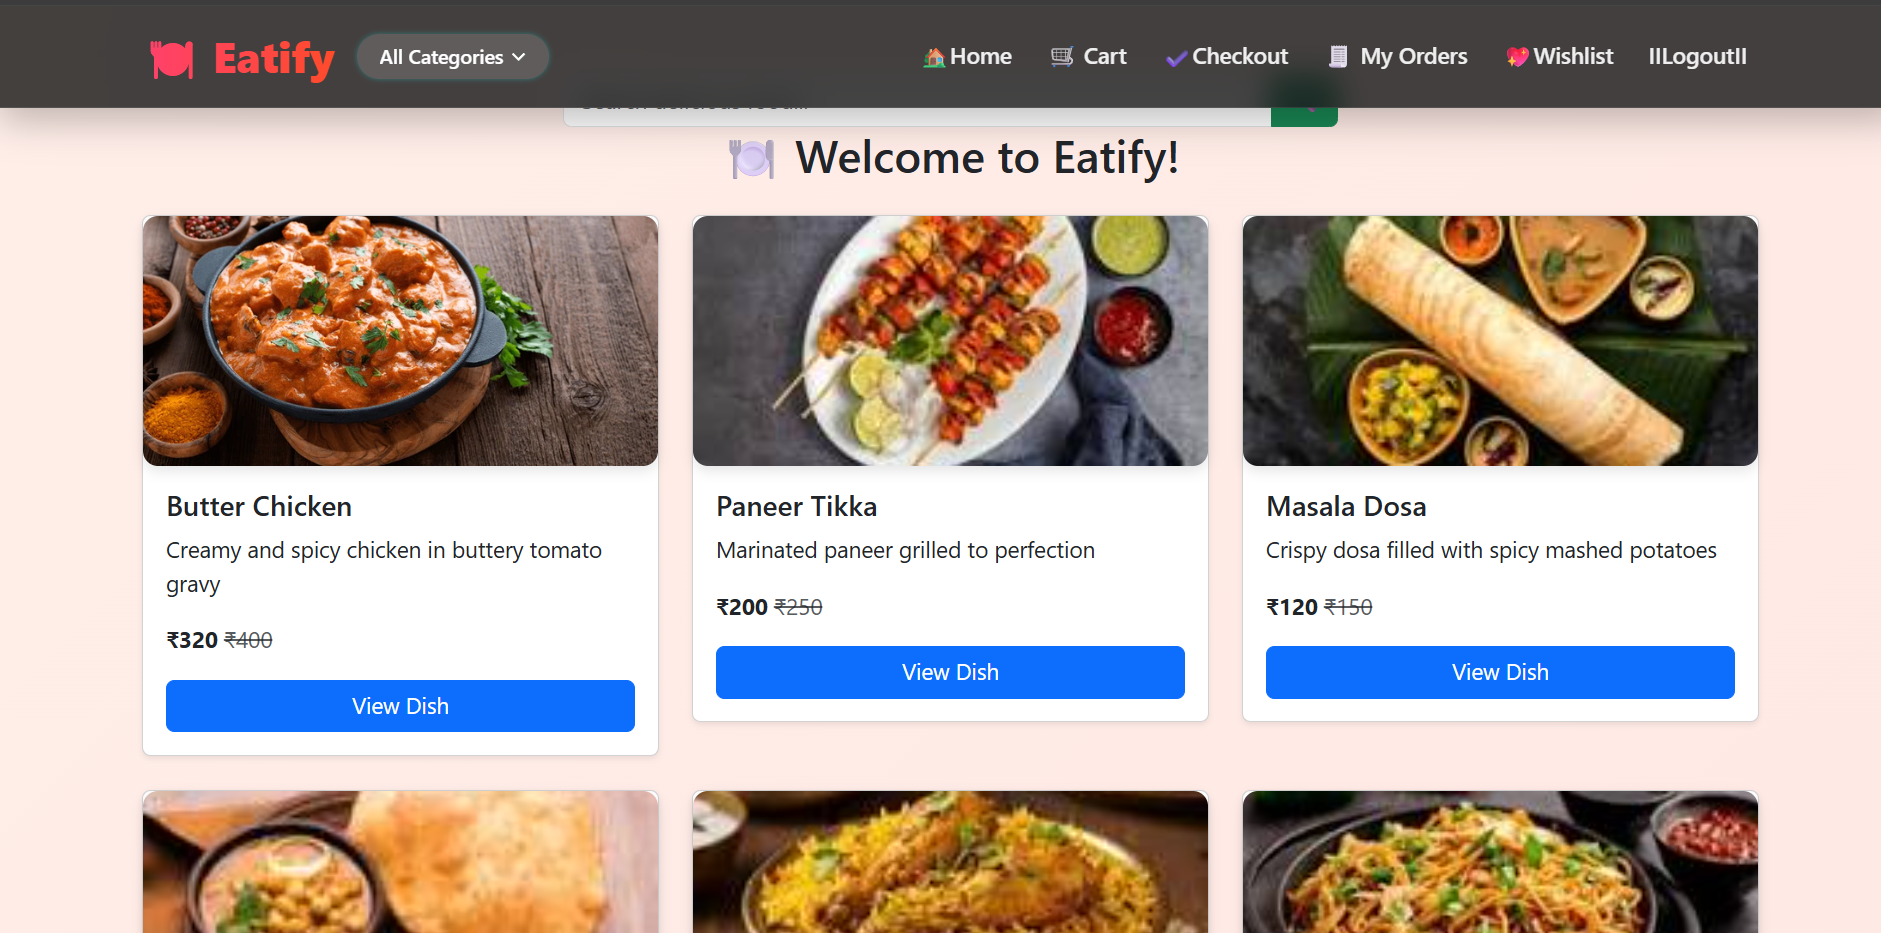This screenshot has height=933, width=1881.
Task: View the Paneer Tikka dish
Action: coord(950,672)
